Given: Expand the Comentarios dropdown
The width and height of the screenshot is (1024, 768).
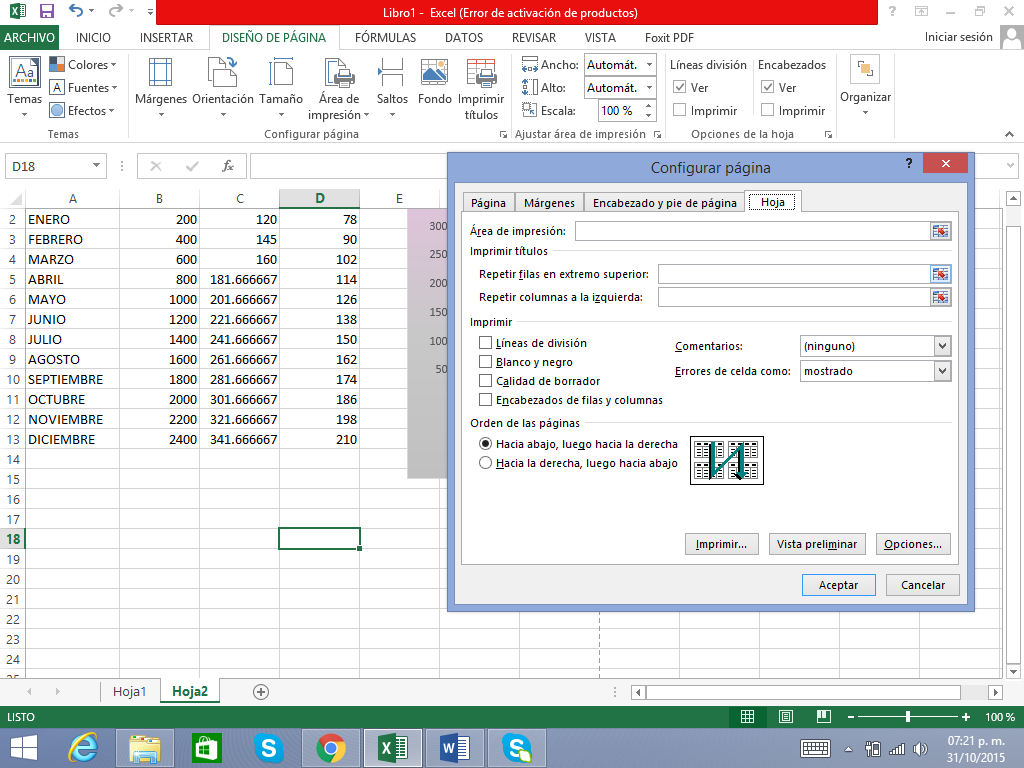Looking at the screenshot, I should (x=942, y=346).
